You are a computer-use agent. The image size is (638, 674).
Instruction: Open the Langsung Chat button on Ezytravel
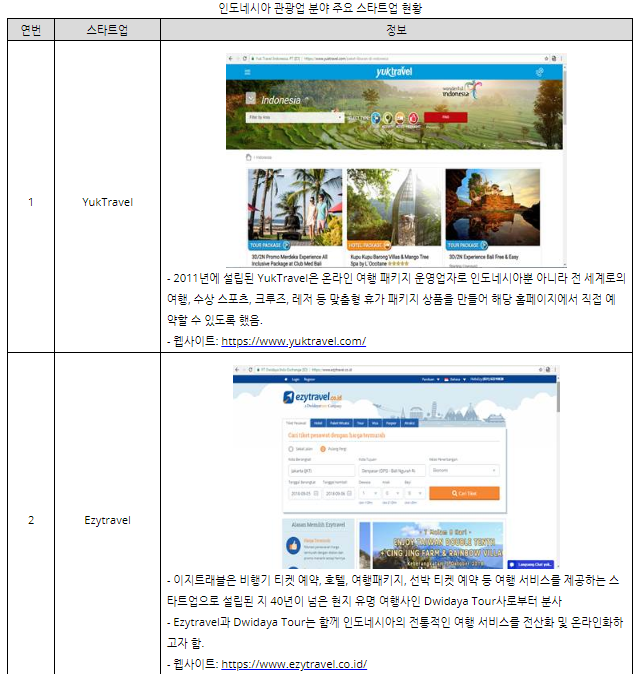pyautogui.click(x=530, y=564)
